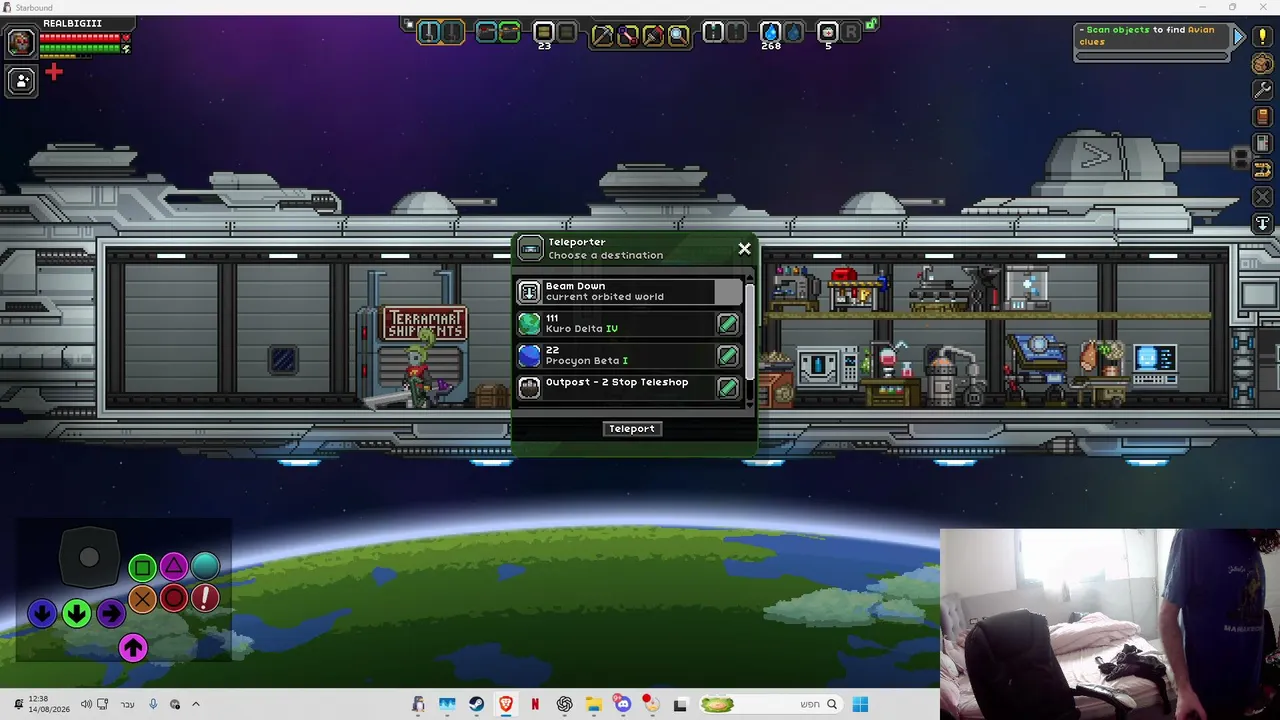Viewport: 1280px width, 720px height.
Task: Edit the Procyon Beta I bookmark
Action: (x=728, y=355)
